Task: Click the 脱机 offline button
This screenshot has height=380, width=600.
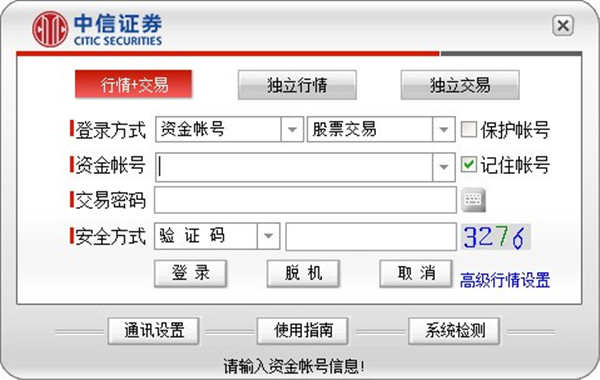Action: tap(303, 273)
